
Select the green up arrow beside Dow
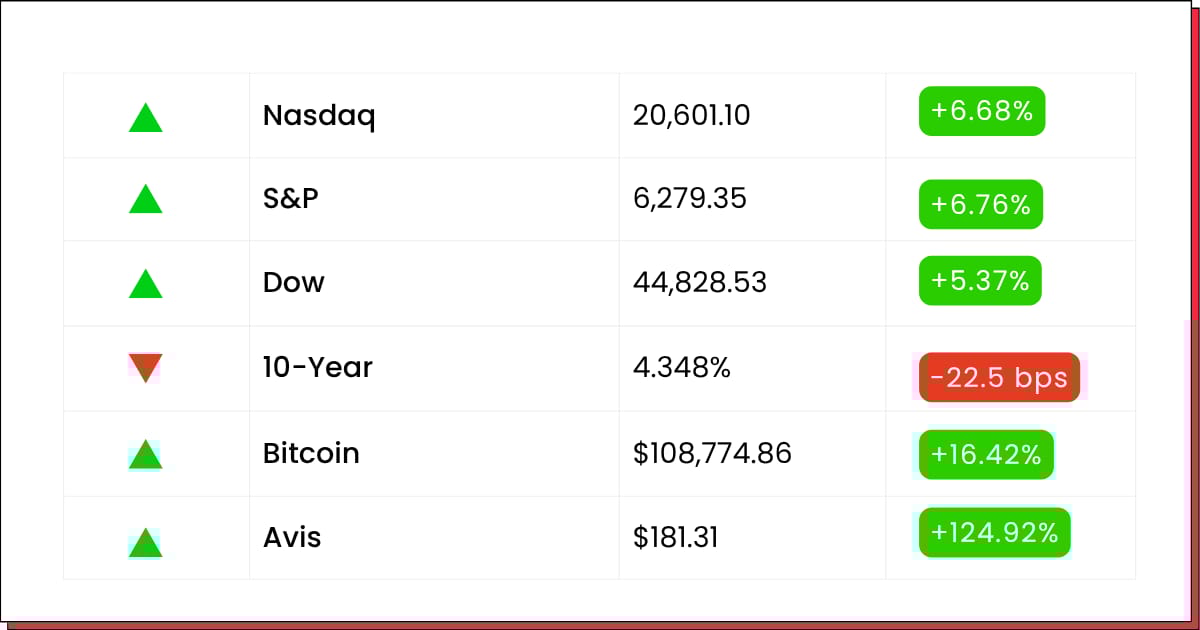coord(146,284)
